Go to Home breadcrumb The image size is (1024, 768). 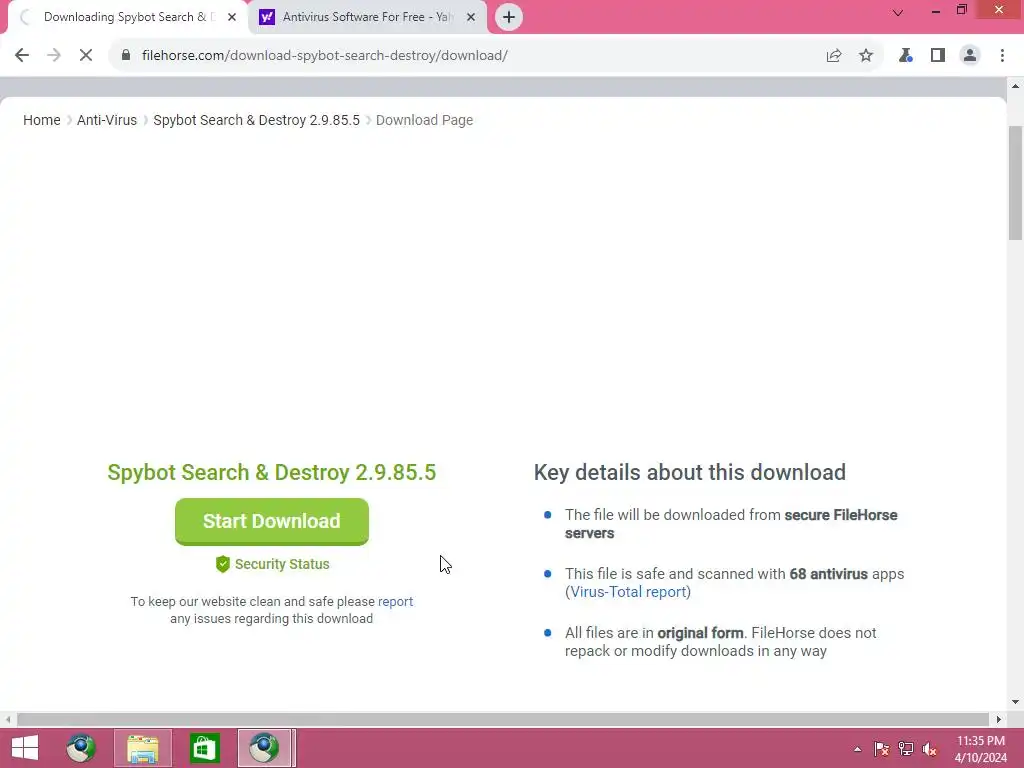click(x=42, y=120)
